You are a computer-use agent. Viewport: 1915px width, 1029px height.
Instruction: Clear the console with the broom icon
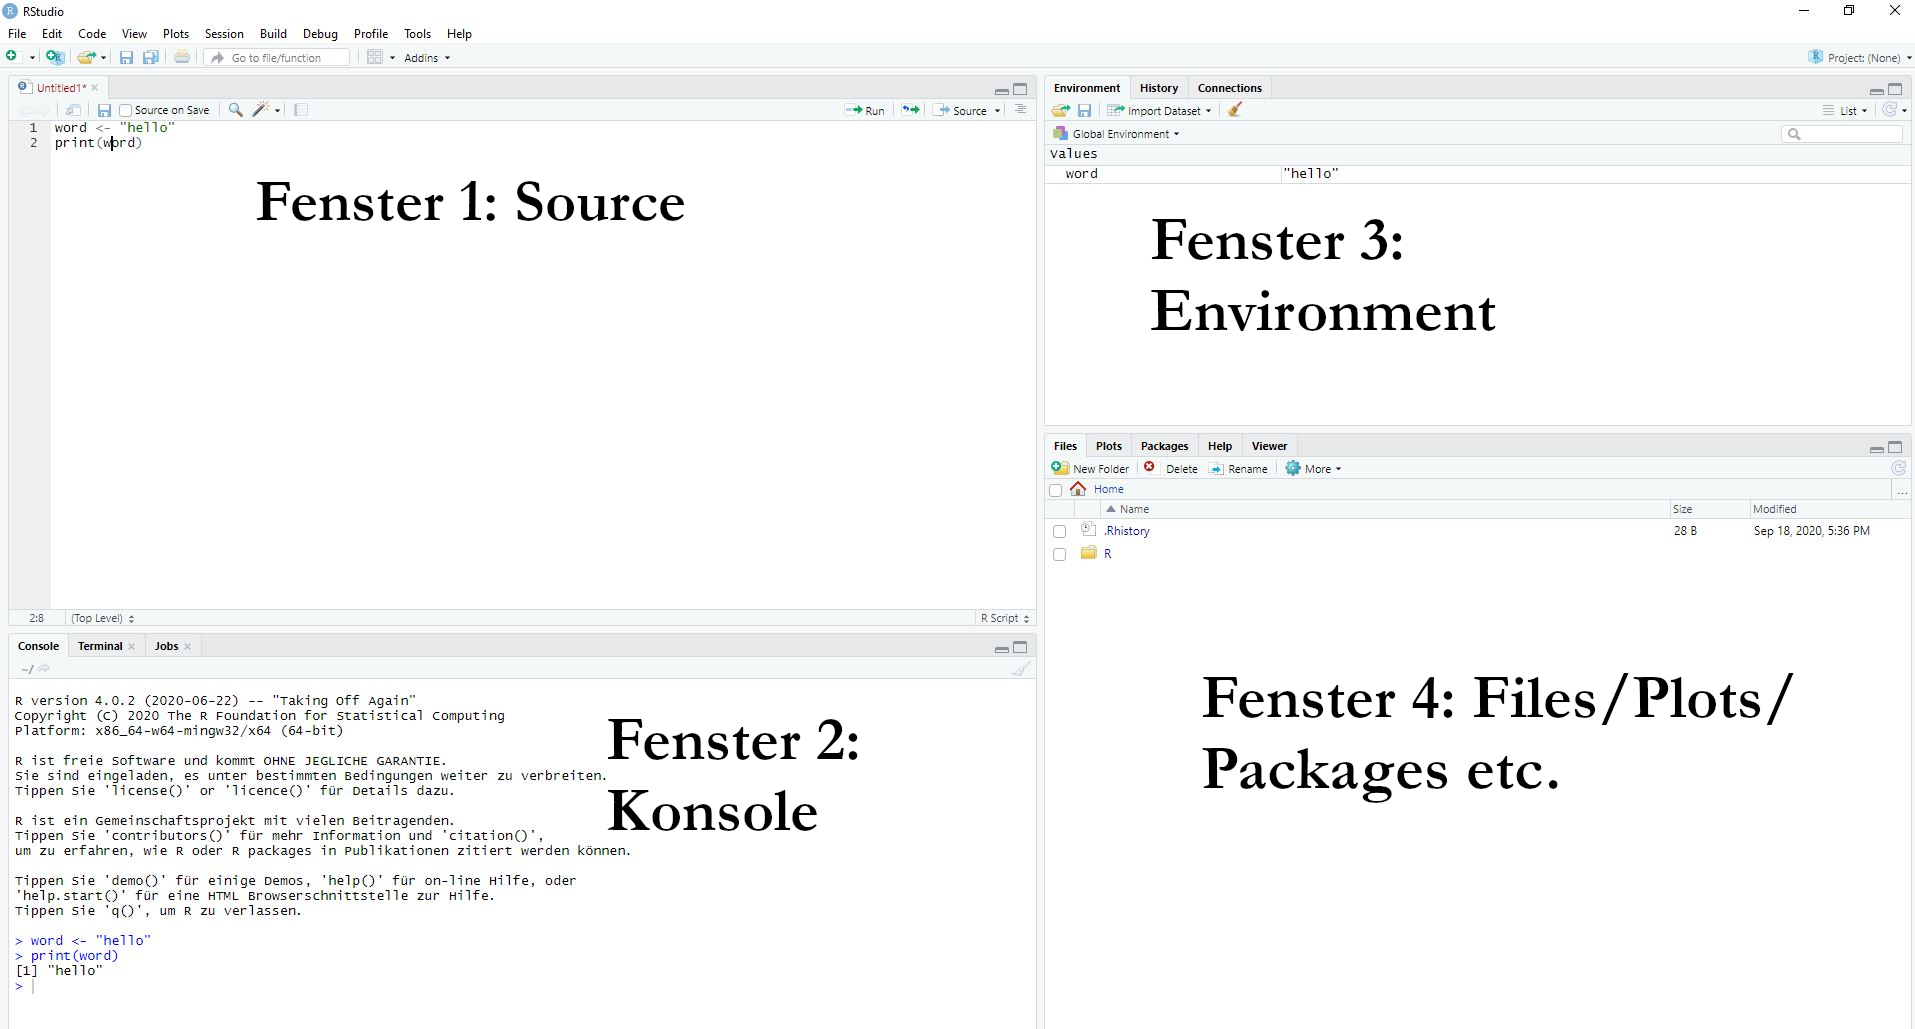click(x=1020, y=669)
